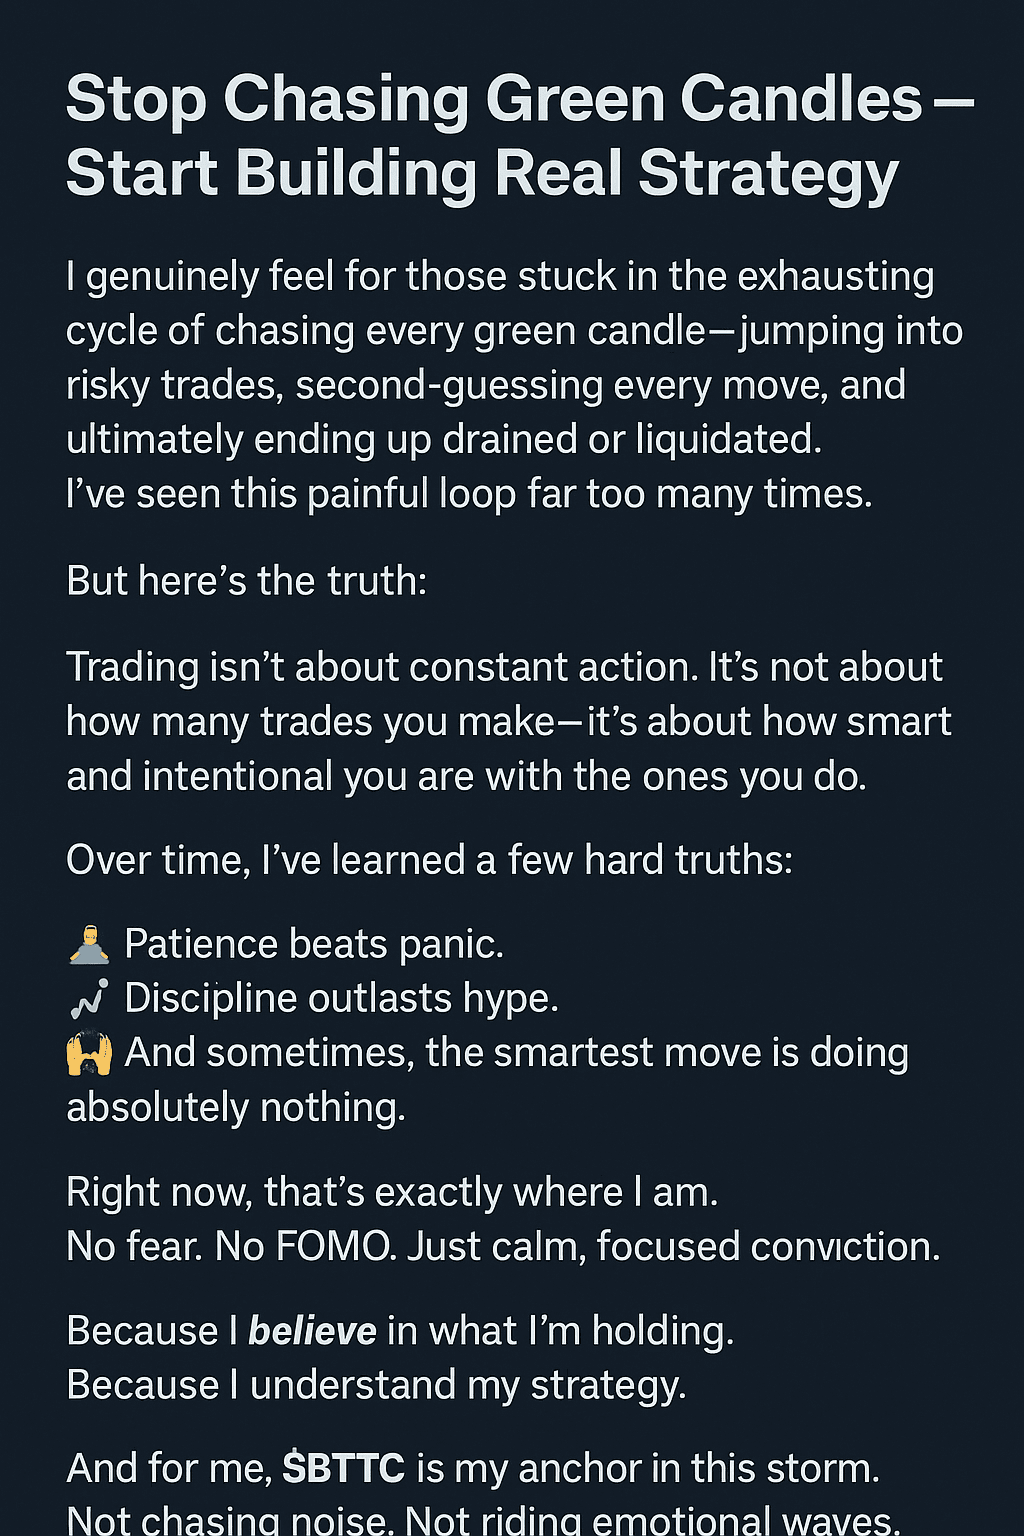Click the meditating person emoji beside Patience
1024x1536 pixels.
point(89,945)
